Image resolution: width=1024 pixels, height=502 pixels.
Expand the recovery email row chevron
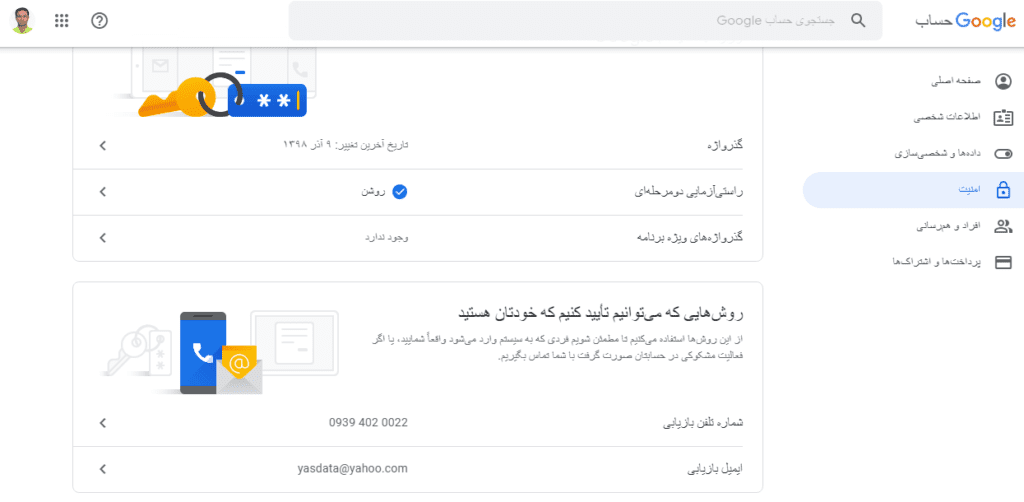tap(102, 468)
